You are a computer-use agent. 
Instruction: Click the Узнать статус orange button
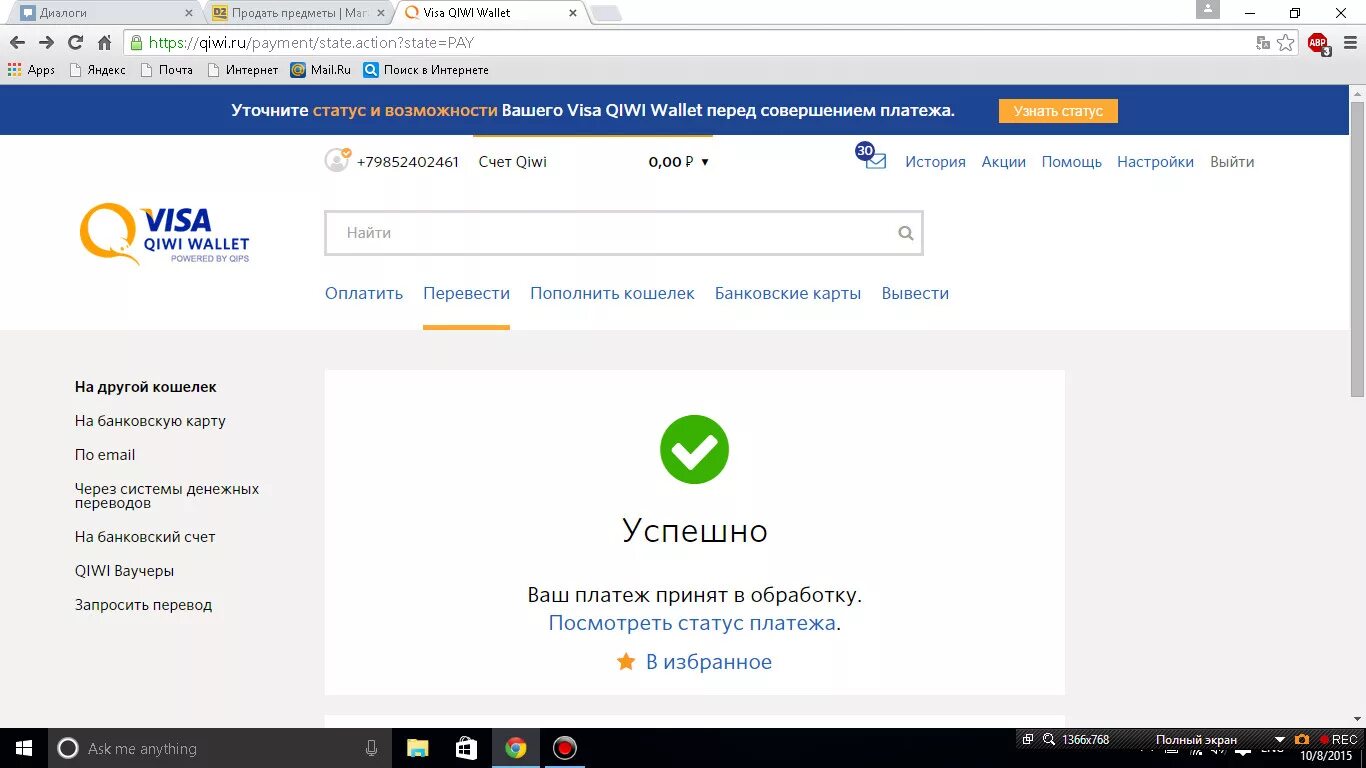pyautogui.click(x=1058, y=111)
